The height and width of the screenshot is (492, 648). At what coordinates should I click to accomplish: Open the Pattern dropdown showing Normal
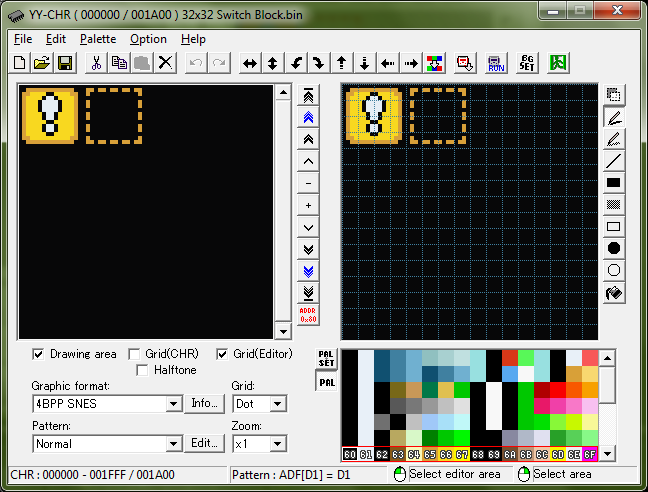[x=174, y=444]
